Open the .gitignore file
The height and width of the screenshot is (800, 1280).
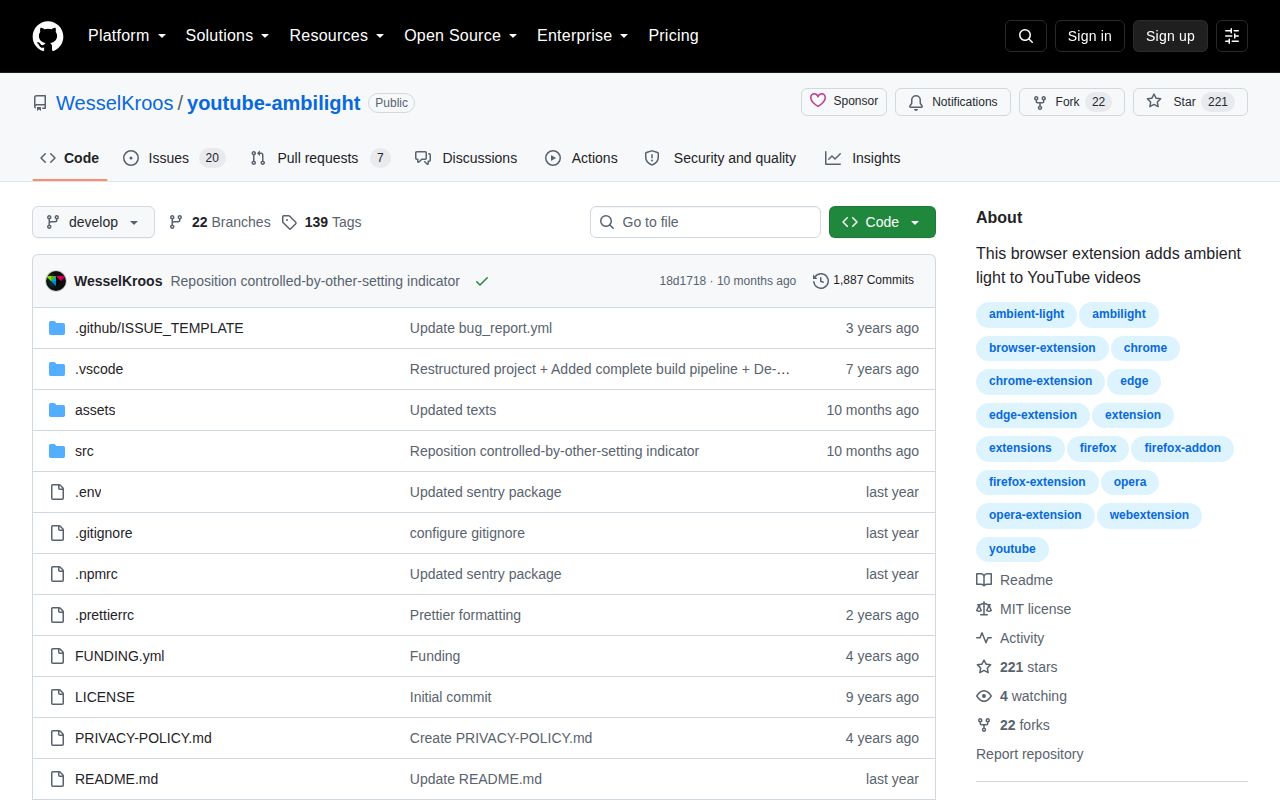[104, 533]
